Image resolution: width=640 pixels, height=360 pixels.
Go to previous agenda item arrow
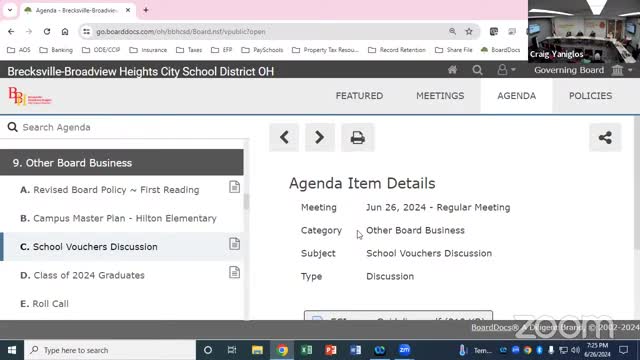[x=284, y=138]
